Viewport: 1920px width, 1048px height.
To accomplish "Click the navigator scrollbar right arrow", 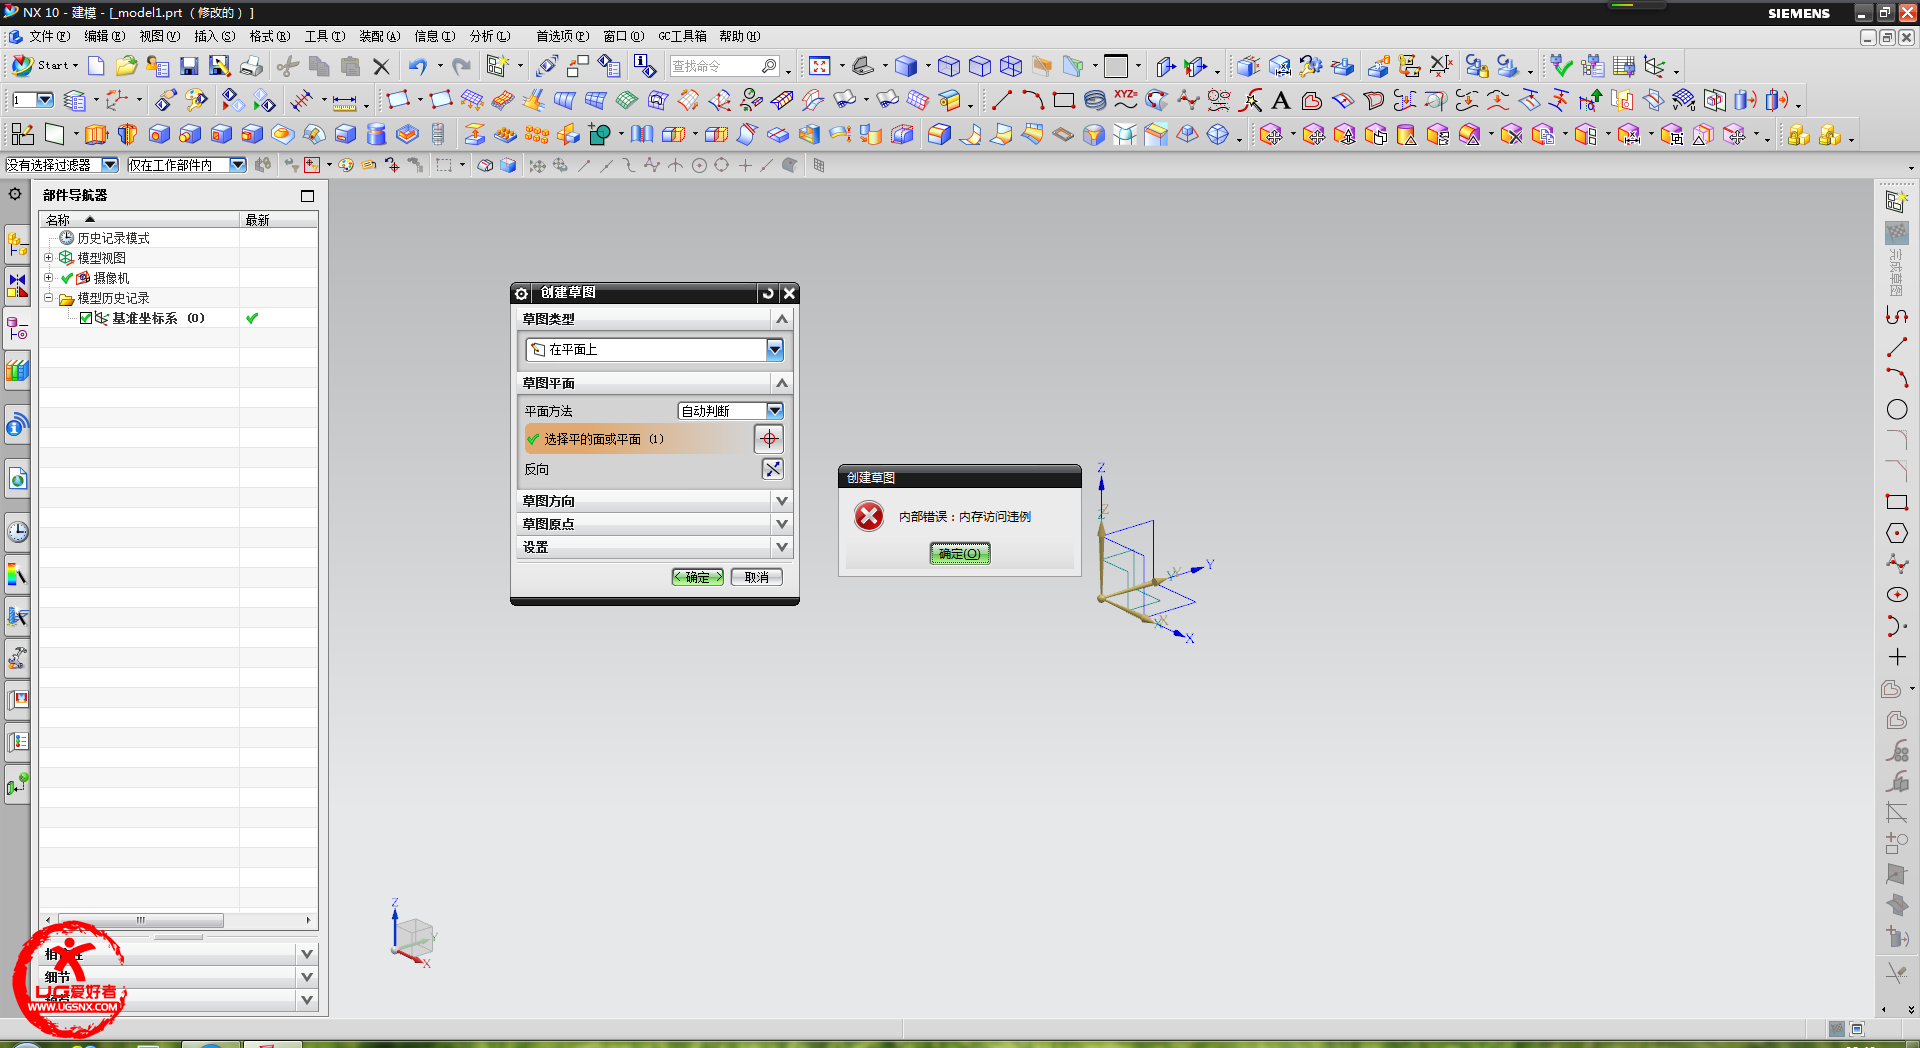I will [308, 920].
